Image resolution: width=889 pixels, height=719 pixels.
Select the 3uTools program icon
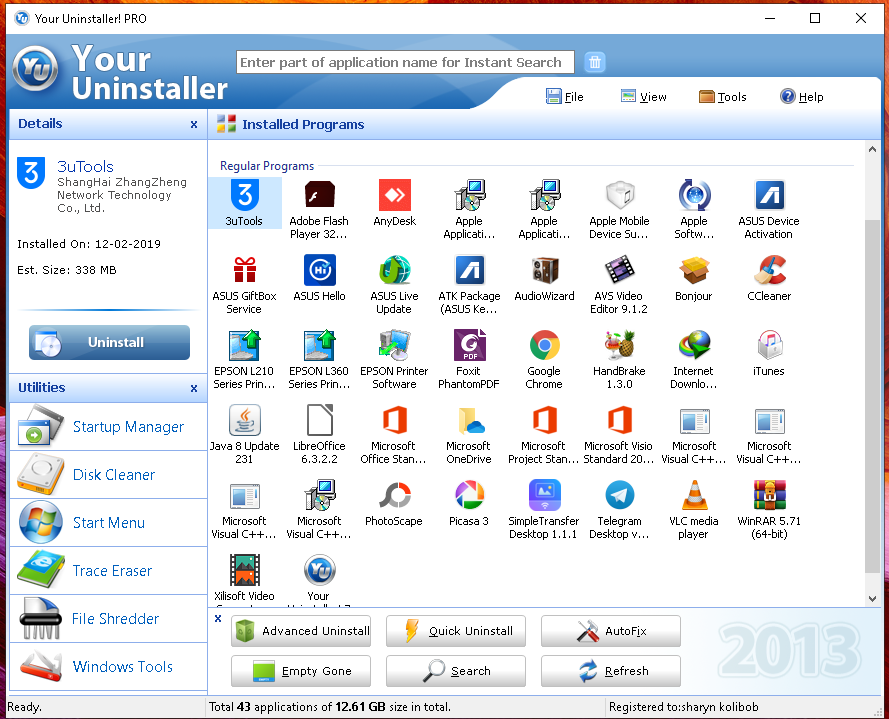pos(244,195)
